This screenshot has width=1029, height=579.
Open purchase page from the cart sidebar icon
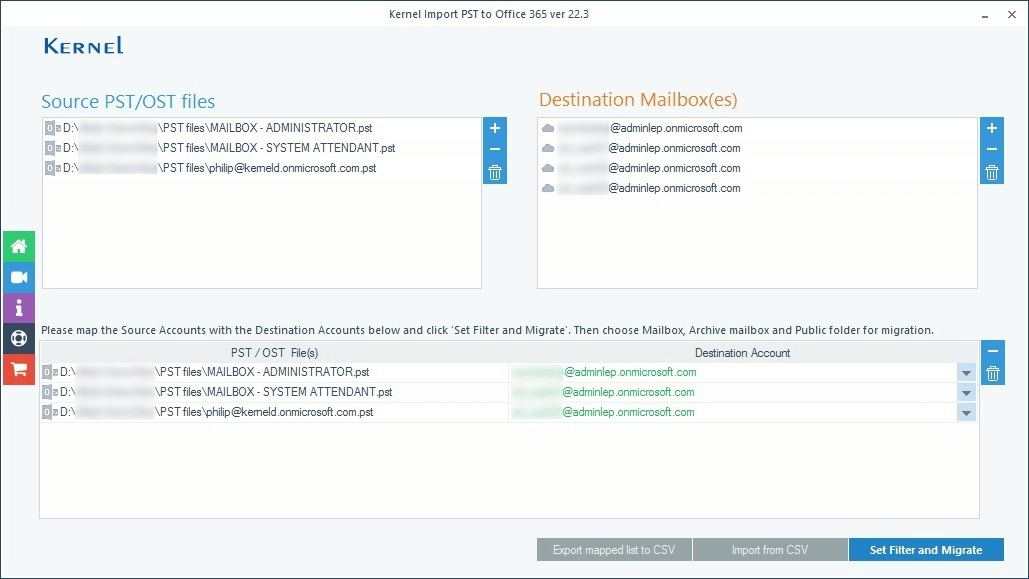point(18,369)
